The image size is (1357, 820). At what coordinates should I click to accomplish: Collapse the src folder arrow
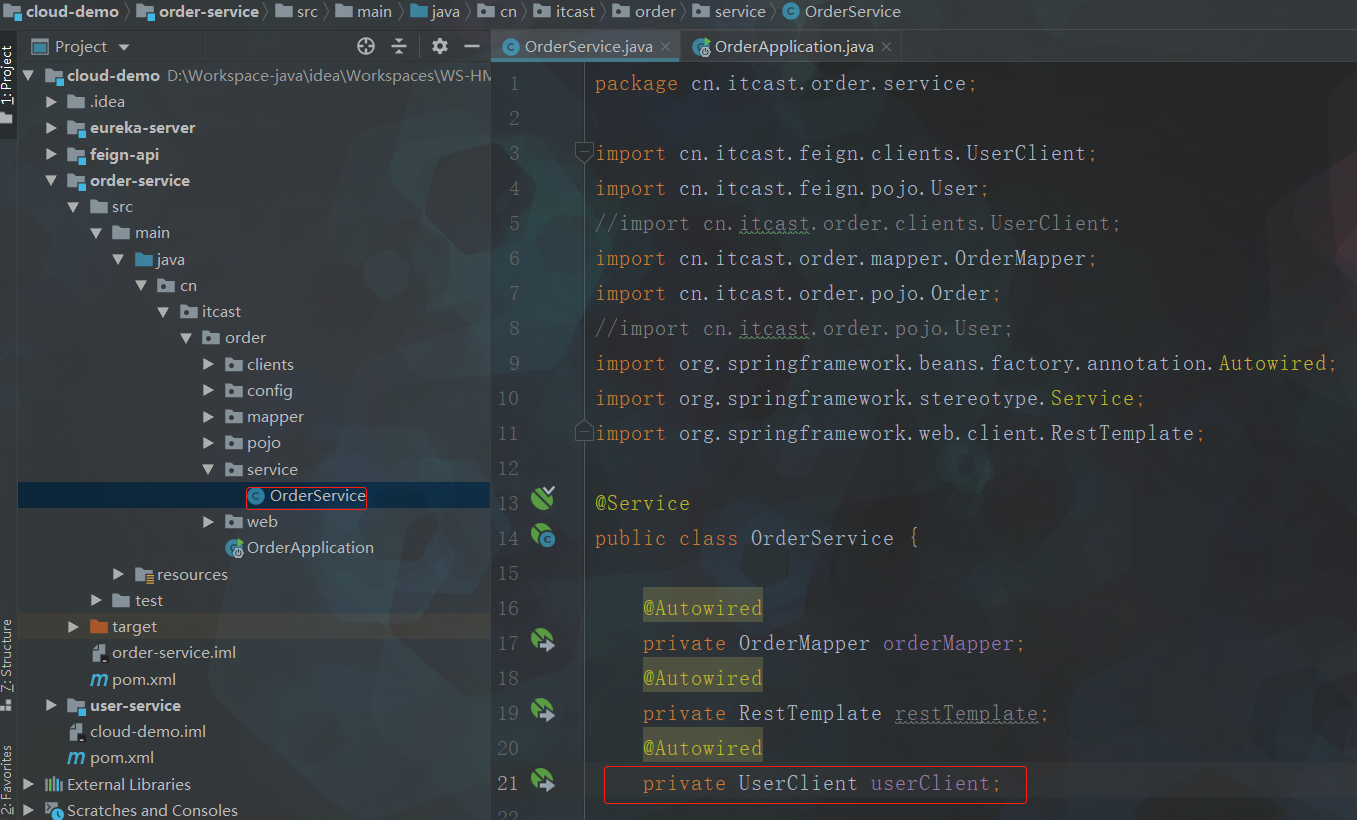click(74, 207)
